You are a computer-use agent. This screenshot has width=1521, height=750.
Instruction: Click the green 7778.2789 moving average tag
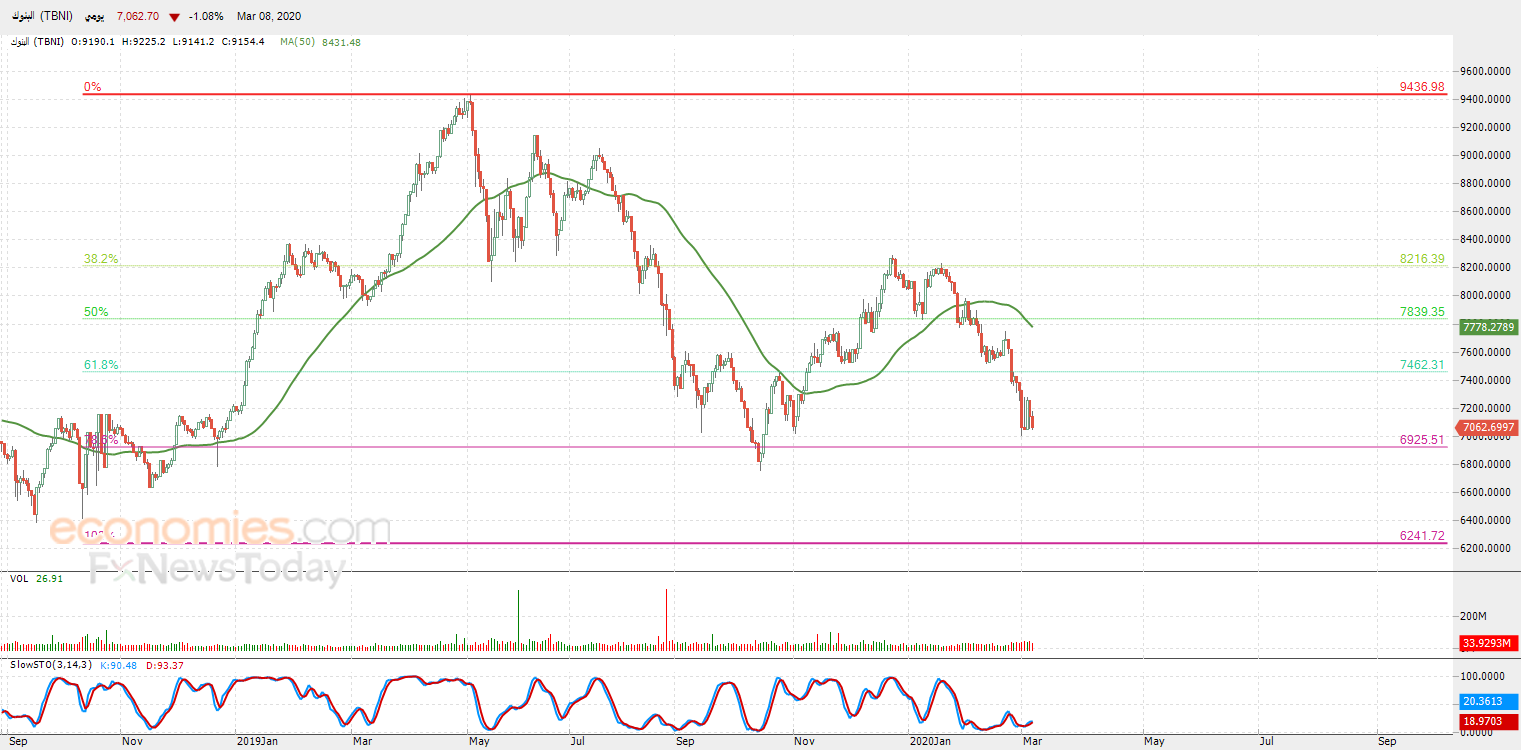pos(1489,328)
